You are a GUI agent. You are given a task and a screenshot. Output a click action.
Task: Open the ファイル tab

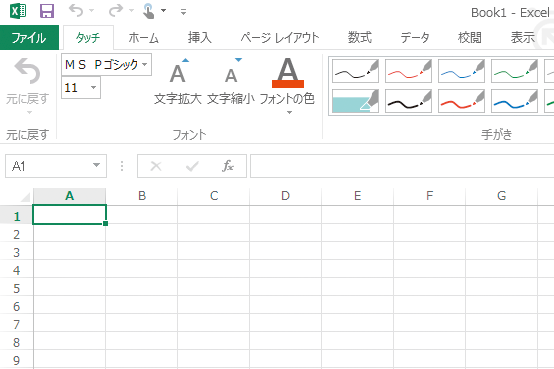(x=29, y=37)
